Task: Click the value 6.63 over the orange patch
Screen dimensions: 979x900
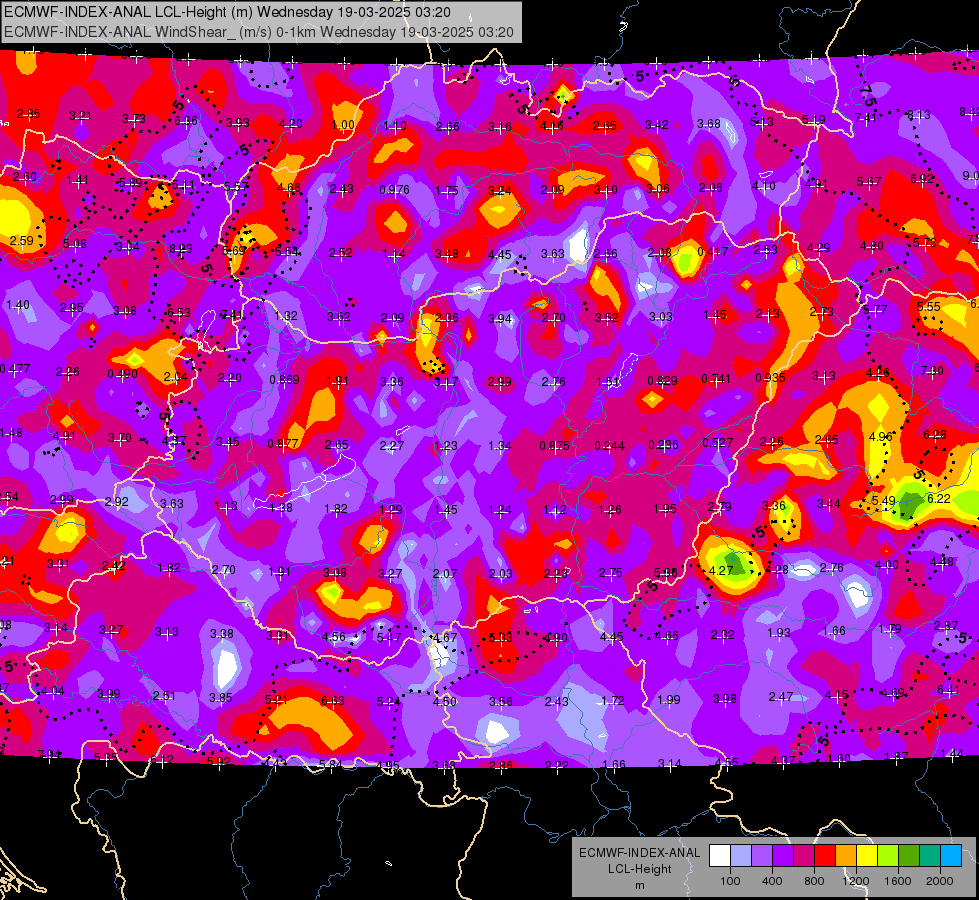Action: coord(333,701)
